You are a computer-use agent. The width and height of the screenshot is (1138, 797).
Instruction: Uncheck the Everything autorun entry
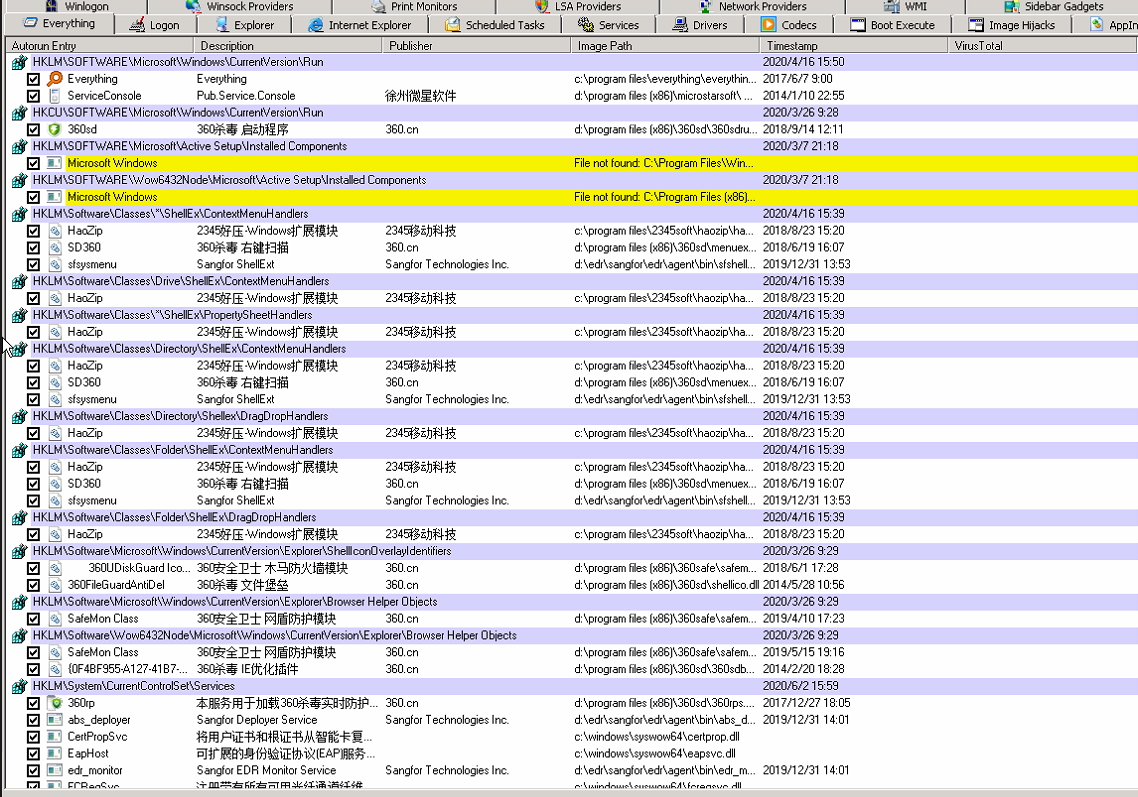[x=33, y=79]
